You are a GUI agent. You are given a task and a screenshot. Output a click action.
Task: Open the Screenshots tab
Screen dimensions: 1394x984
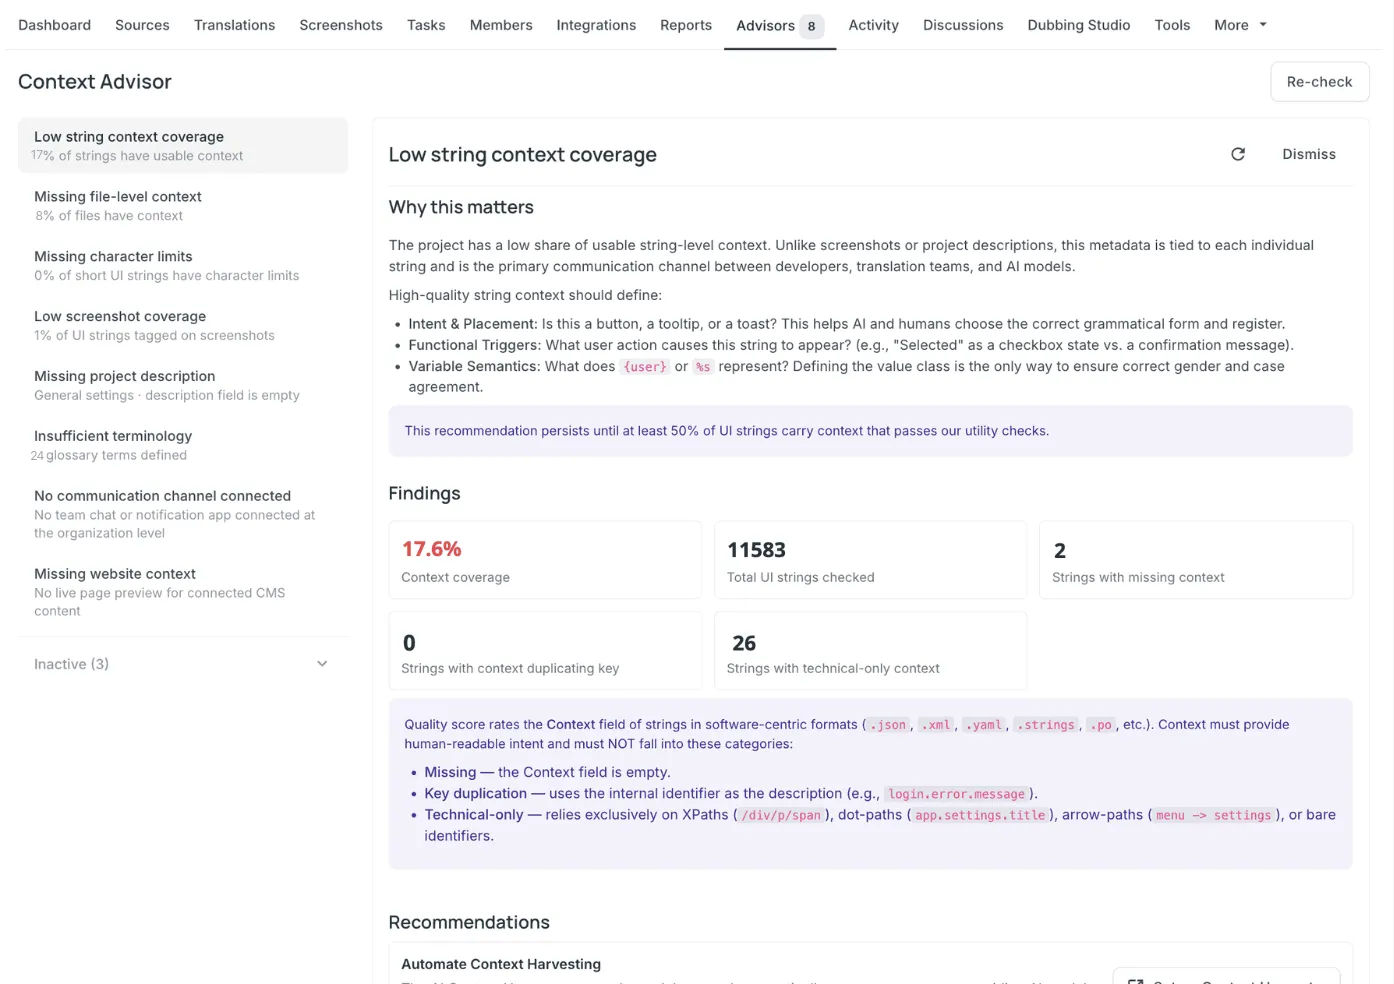click(341, 25)
